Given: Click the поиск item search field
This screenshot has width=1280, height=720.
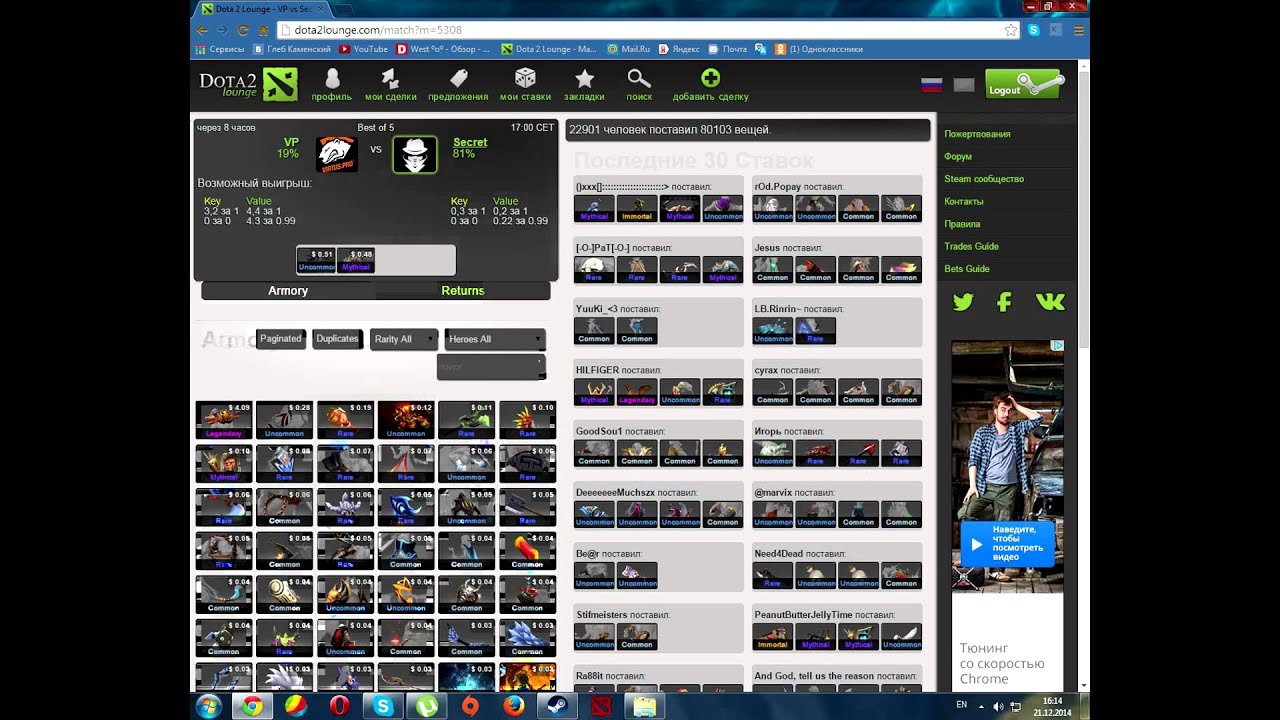Looking at the screenshot, I should click(491, 367).
